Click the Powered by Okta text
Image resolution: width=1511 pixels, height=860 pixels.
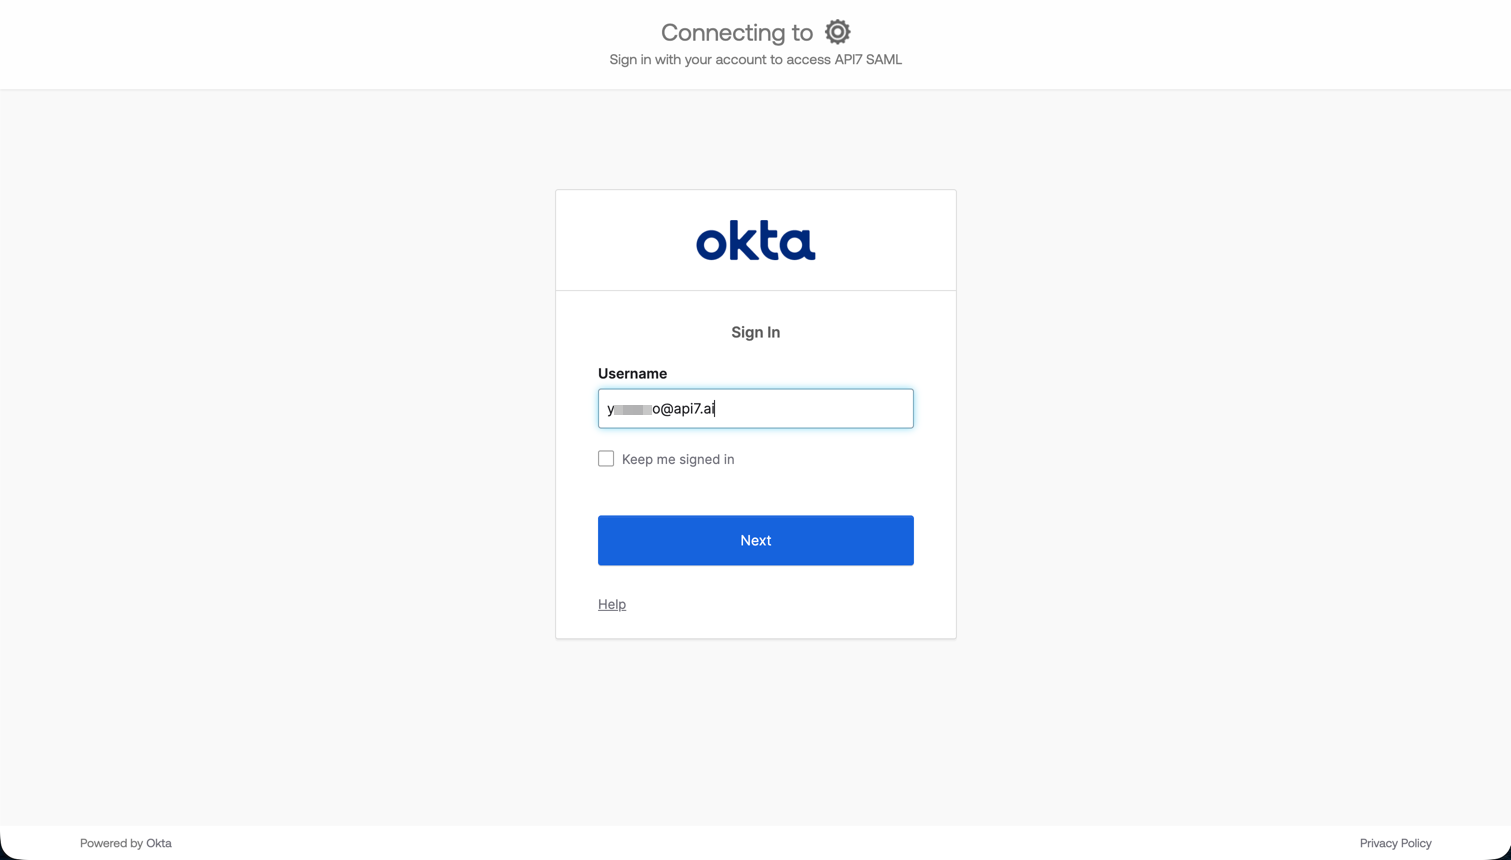[x=125, y=843]
